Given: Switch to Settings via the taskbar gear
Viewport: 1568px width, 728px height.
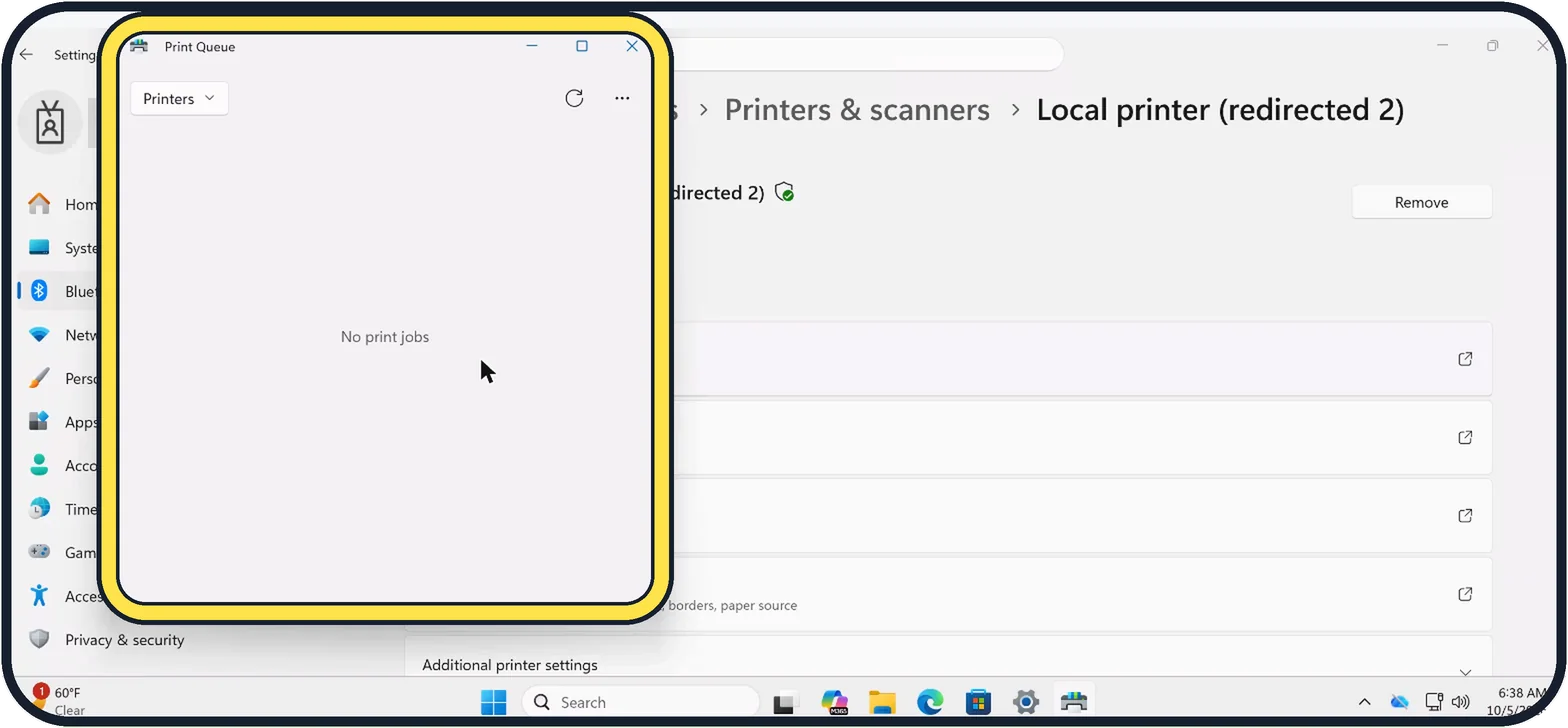Looking at the screenshot, I should click(x=1026, y=702).
